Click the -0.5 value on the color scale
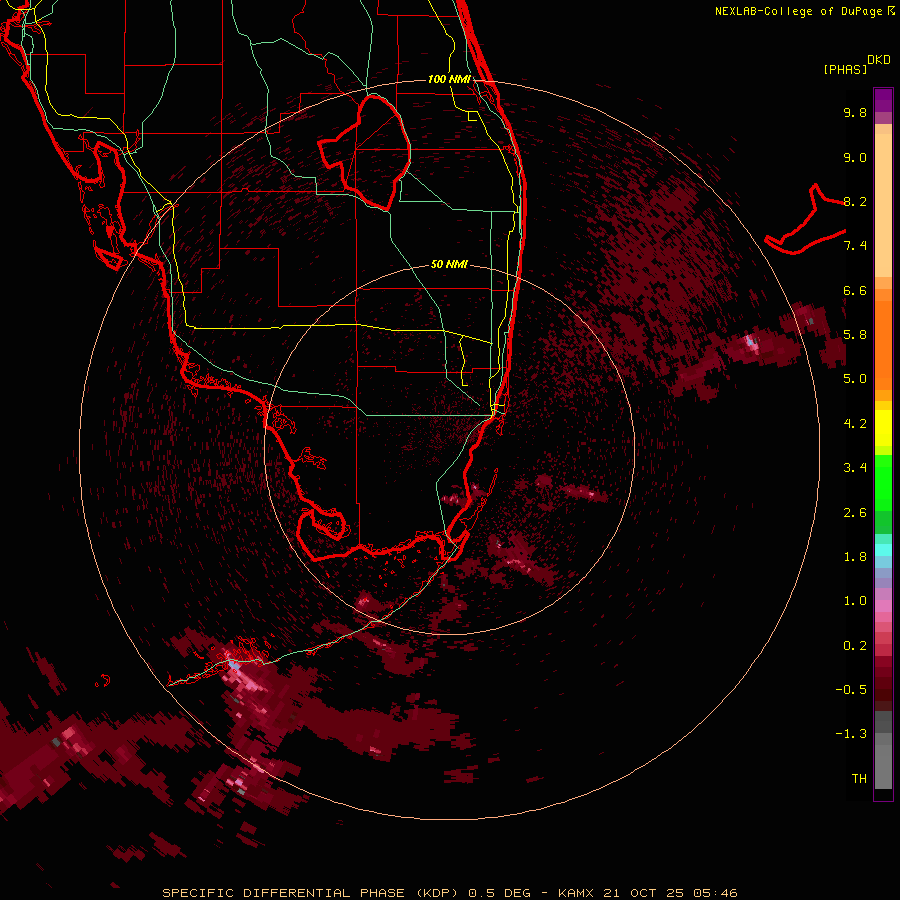This screenshot has width=900, height=900. (x=851, y=690)
